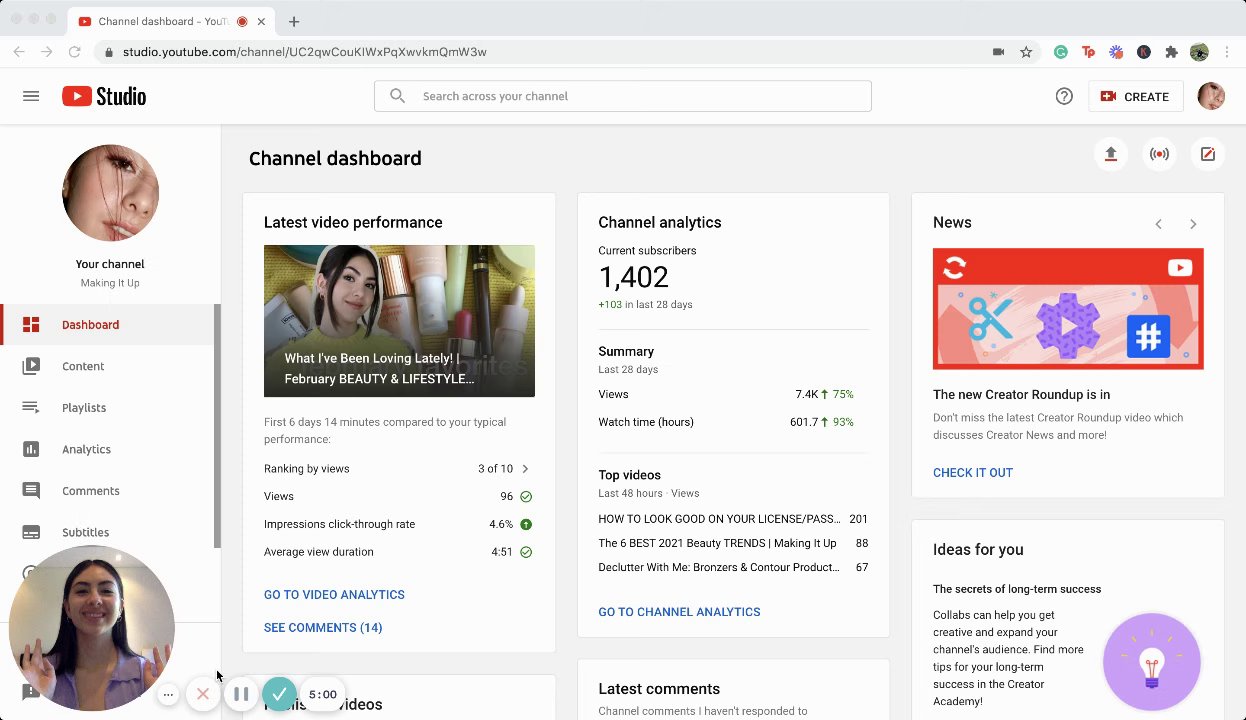Click the channel profile picture in sidebar
1246x720 pixels.
110,193
